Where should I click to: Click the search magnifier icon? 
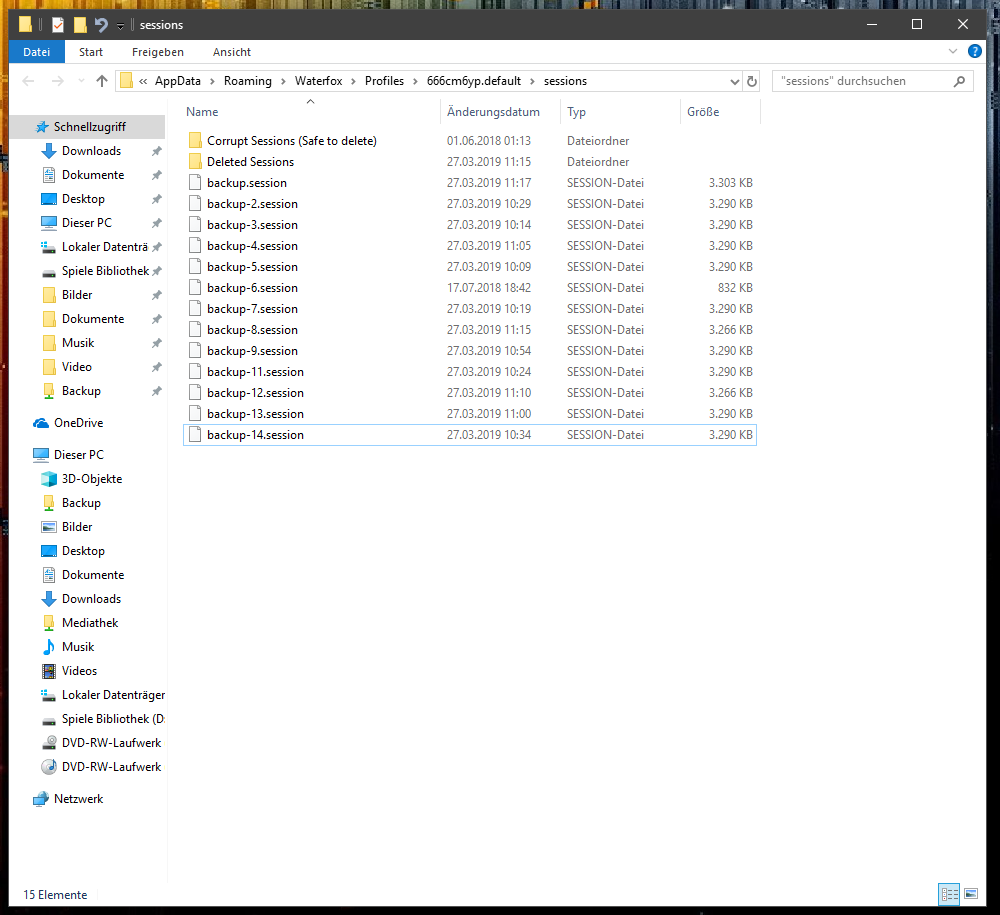959,81
